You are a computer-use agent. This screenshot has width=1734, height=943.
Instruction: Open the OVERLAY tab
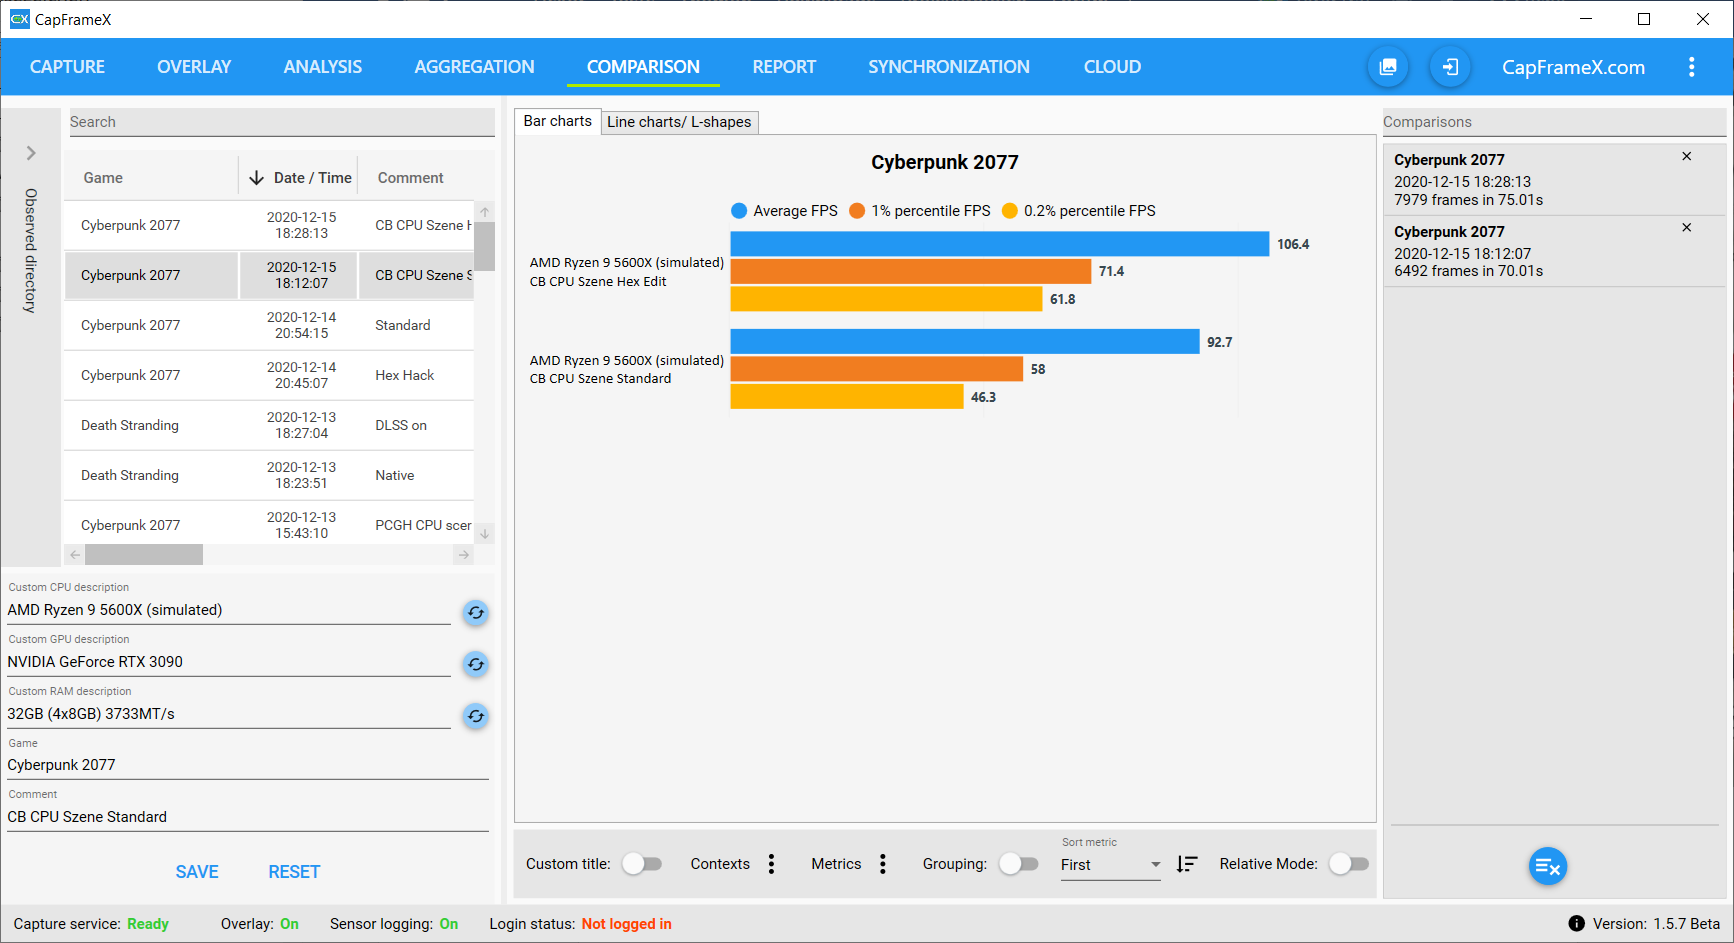click(x=194, y=67)
